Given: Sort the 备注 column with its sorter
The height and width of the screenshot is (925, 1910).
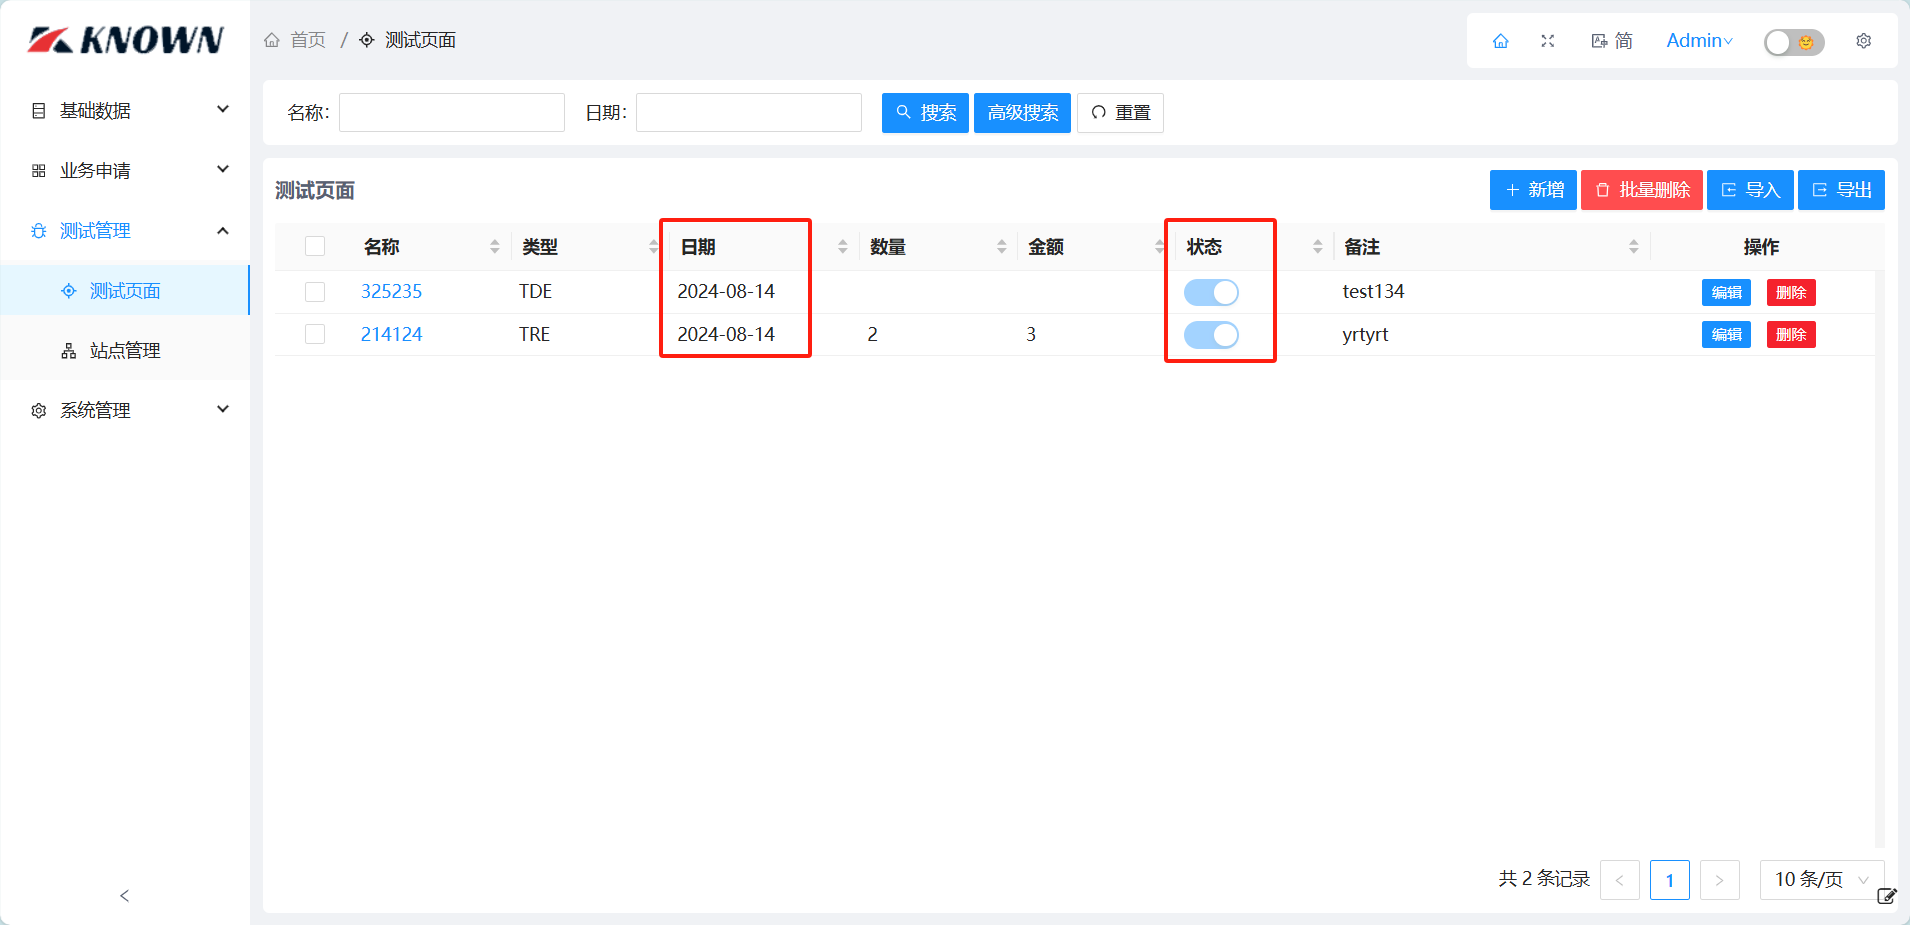Looking at the screenshot, I should 1634,247.
